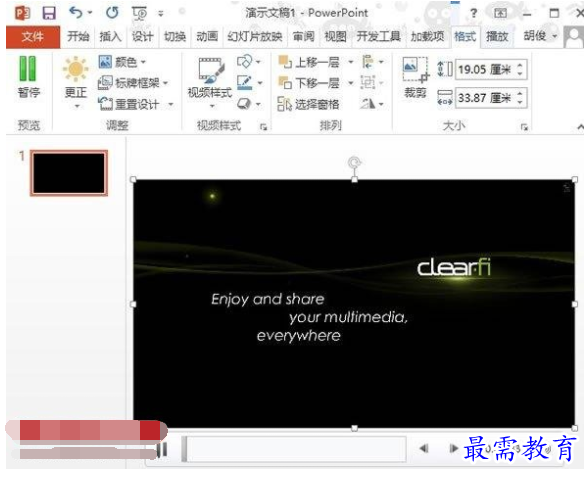The width and height of the screenshot is (585, 480).
Task: Pause the video preview with 暂停 button
Action: tap(28, 77)
